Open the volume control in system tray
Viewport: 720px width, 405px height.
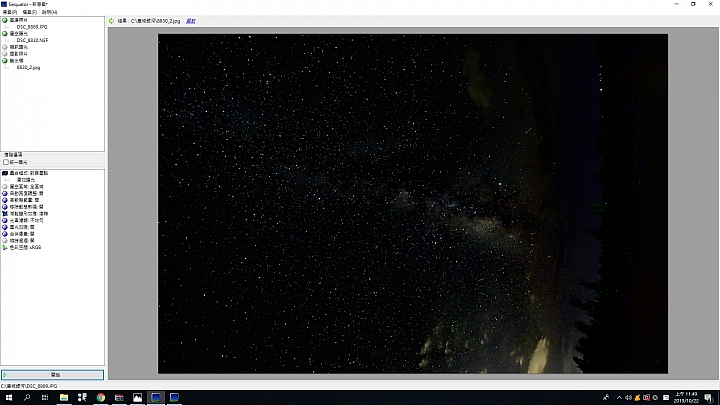(x=628, y=398)
